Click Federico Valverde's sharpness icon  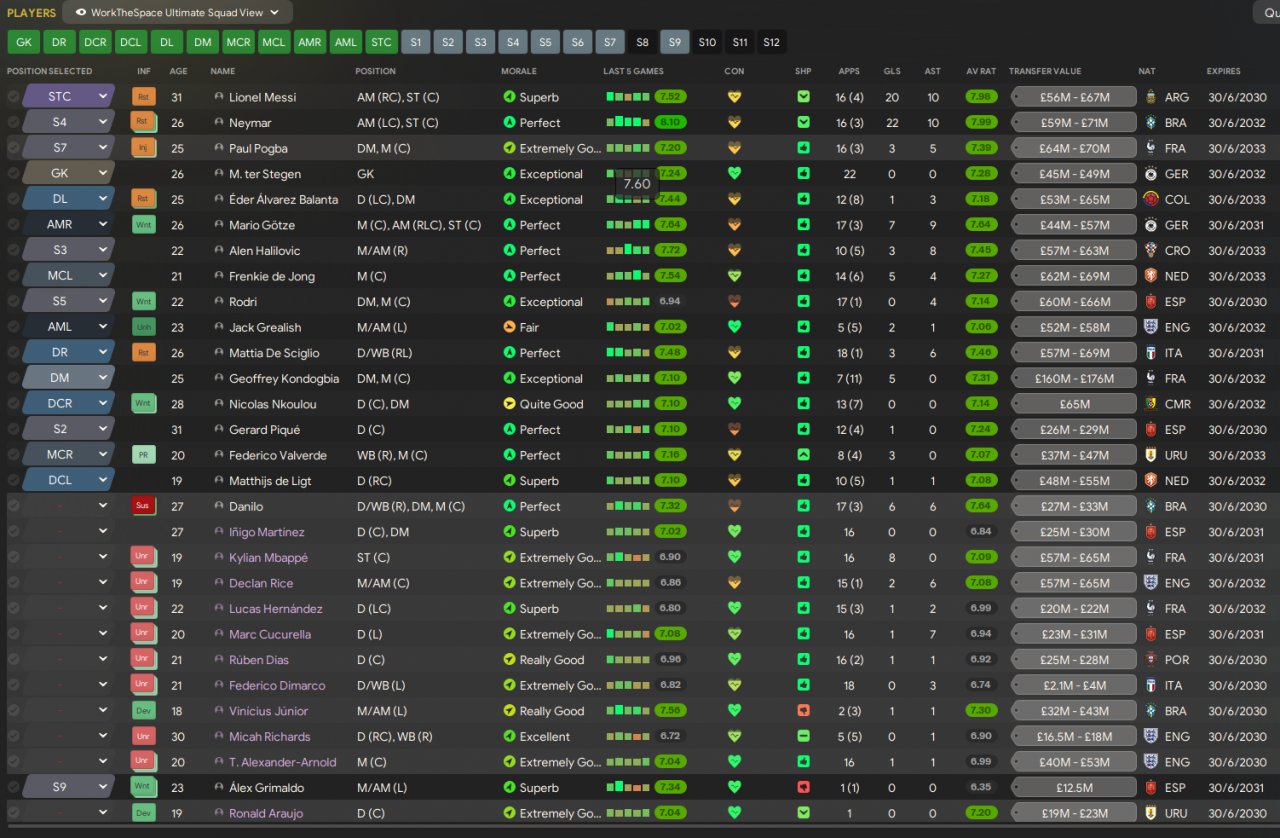point(803,455)
